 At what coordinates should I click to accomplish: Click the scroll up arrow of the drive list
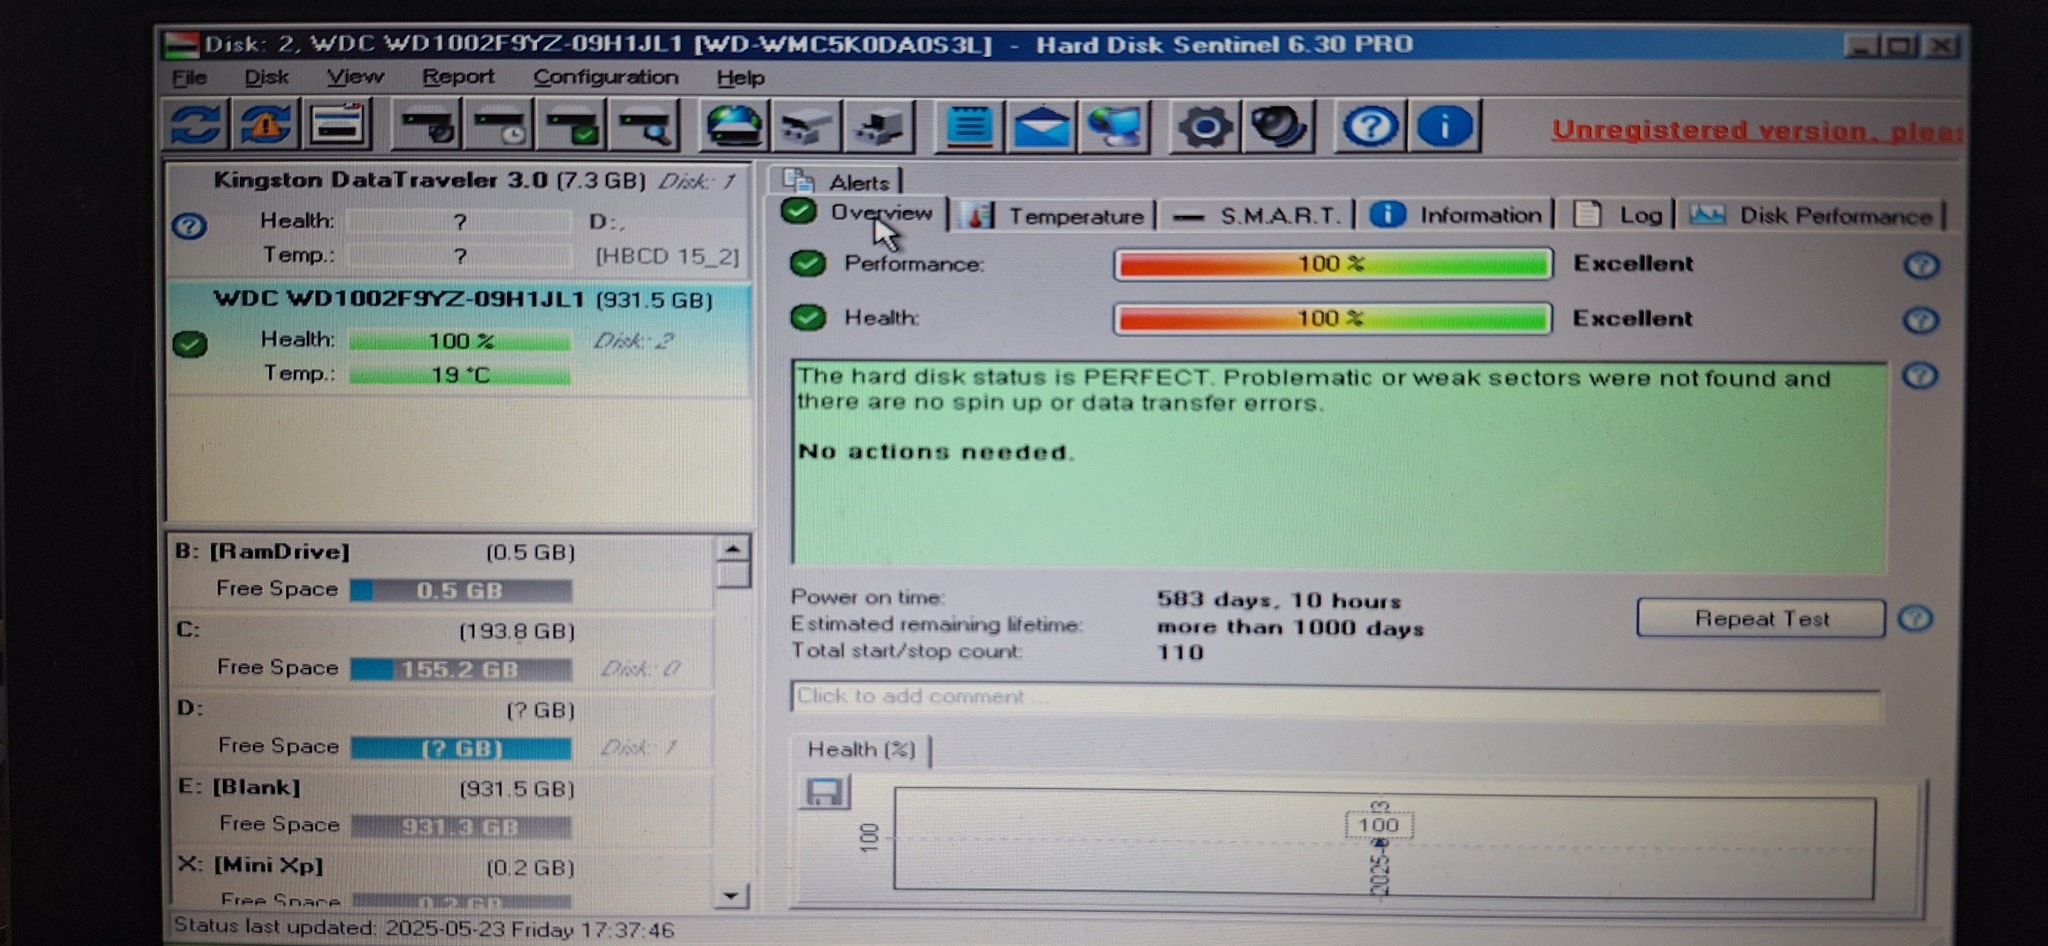733,548
